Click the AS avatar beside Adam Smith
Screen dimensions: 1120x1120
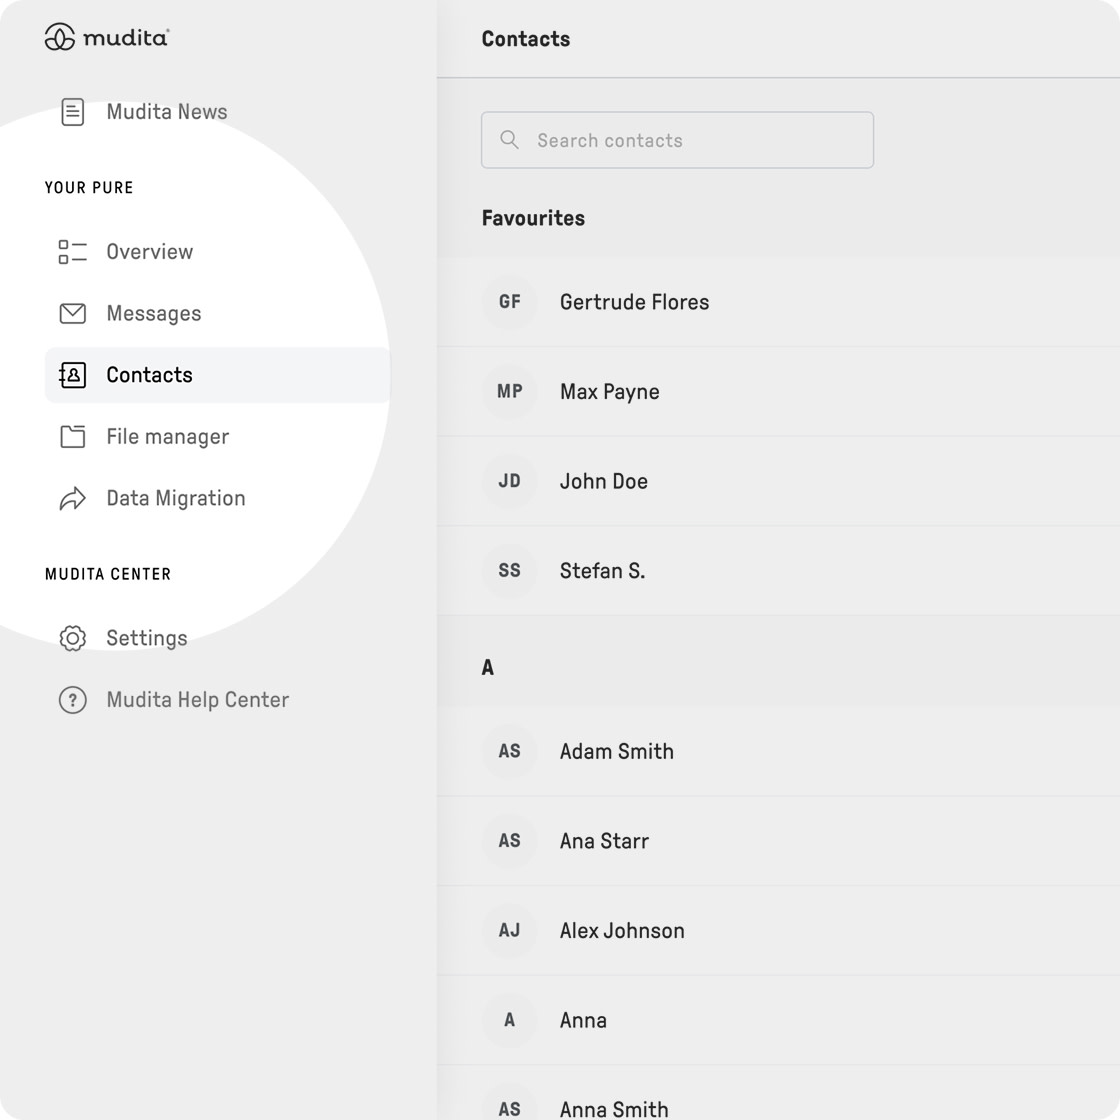(x=509, y=751)
